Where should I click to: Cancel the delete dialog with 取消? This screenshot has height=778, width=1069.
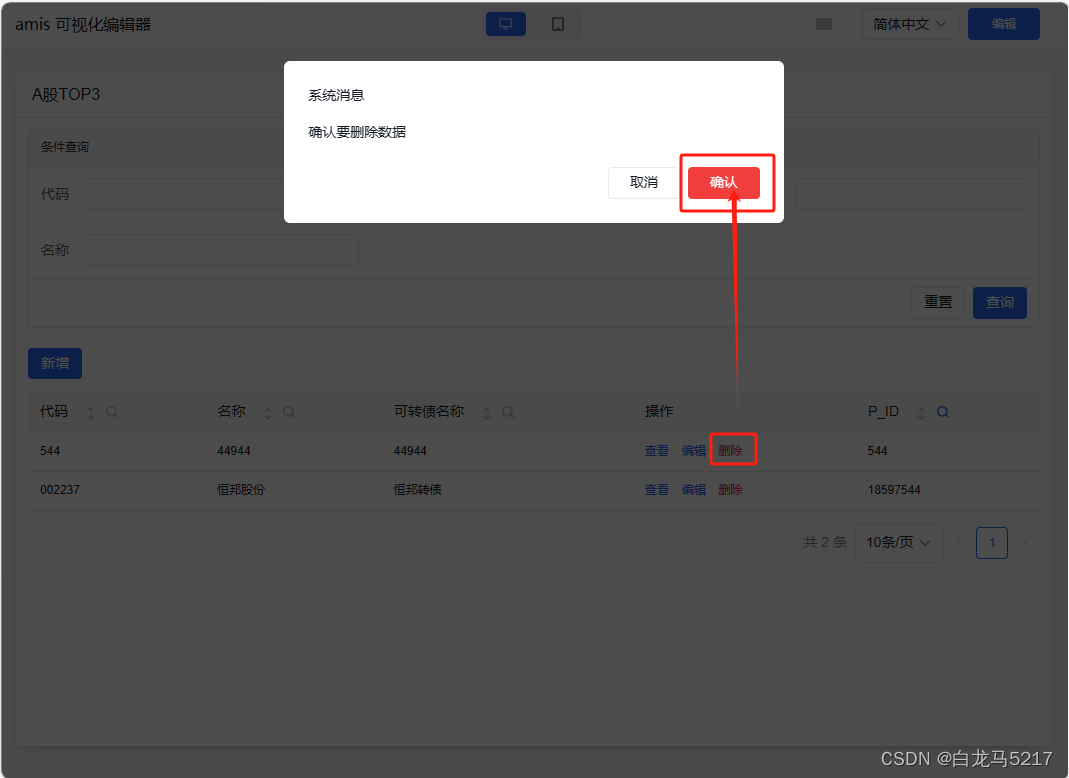pos(643,183)
